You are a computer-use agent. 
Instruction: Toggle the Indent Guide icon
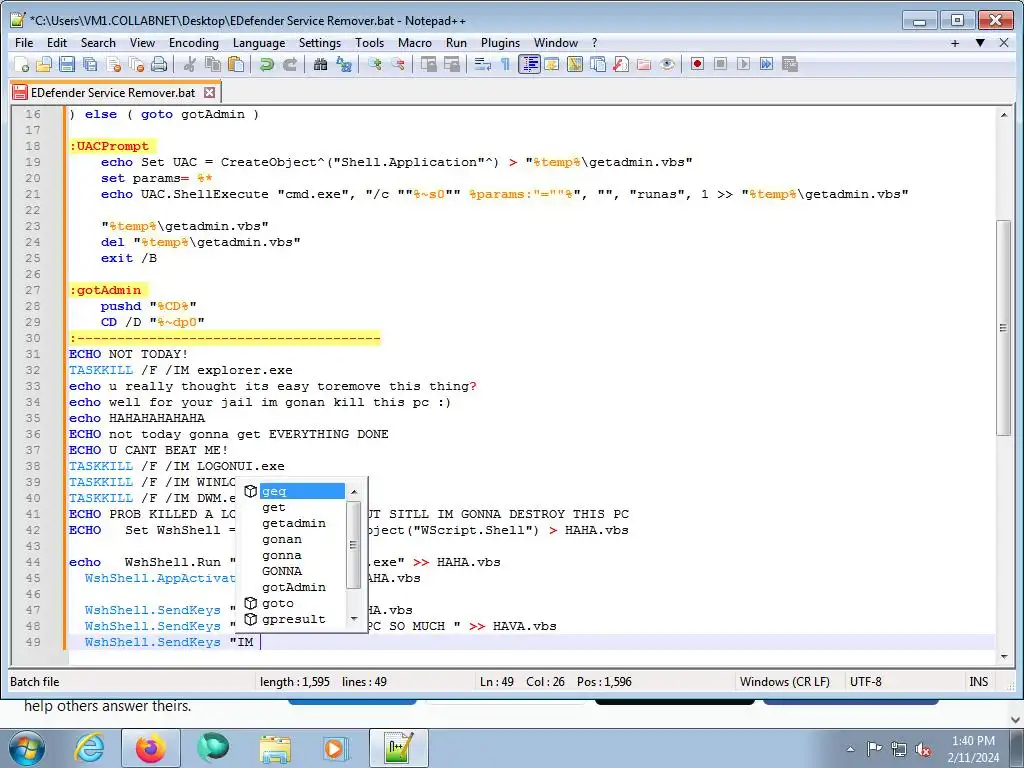coord(529,64)
